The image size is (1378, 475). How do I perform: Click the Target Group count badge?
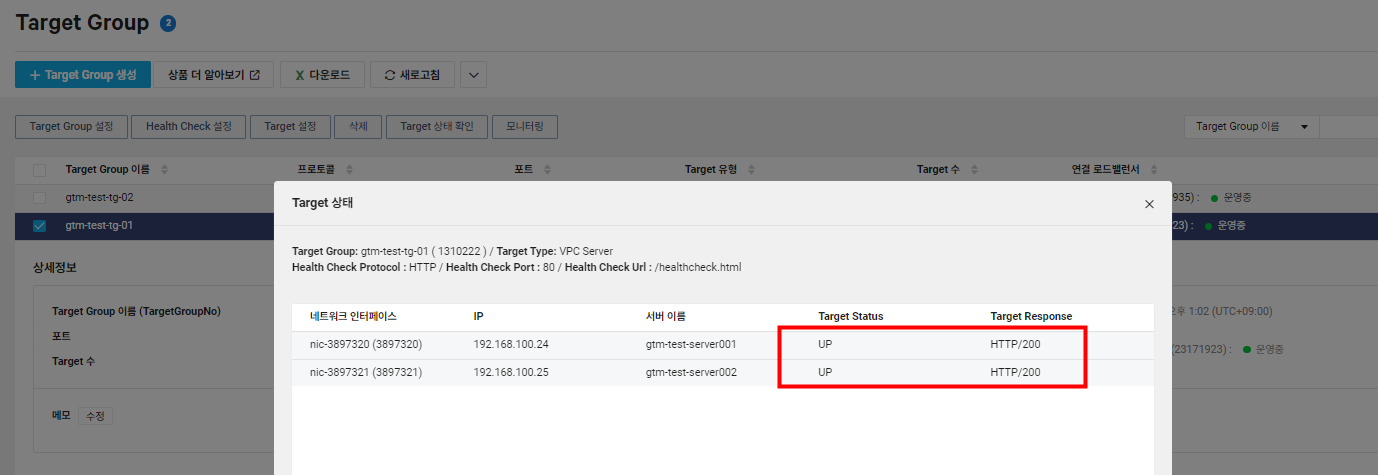coord(168,23)
